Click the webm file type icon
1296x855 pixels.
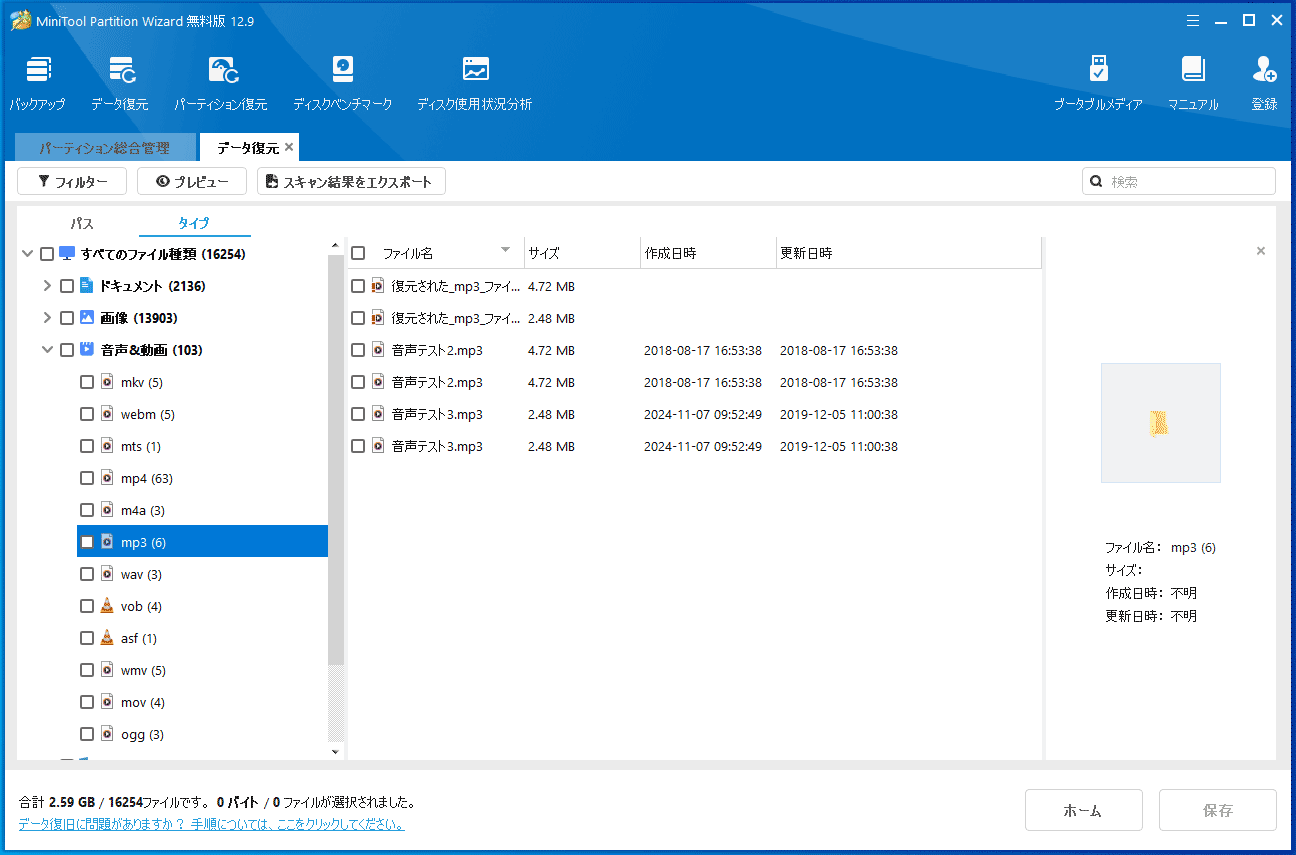108,414
